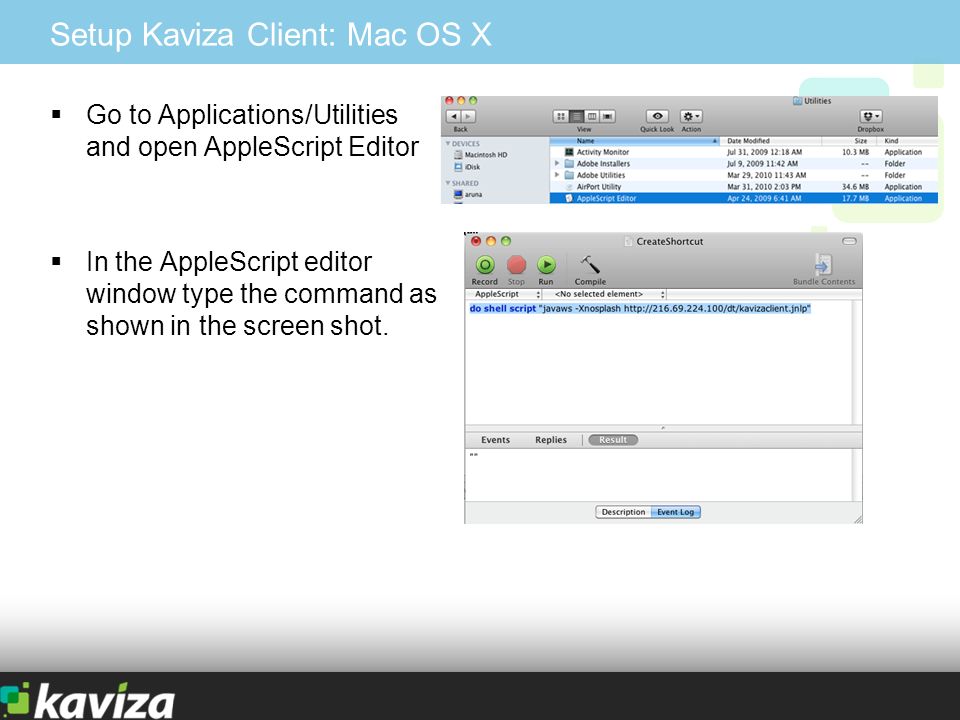Click the CreateShortcut window resize grip

pos(858,519)
